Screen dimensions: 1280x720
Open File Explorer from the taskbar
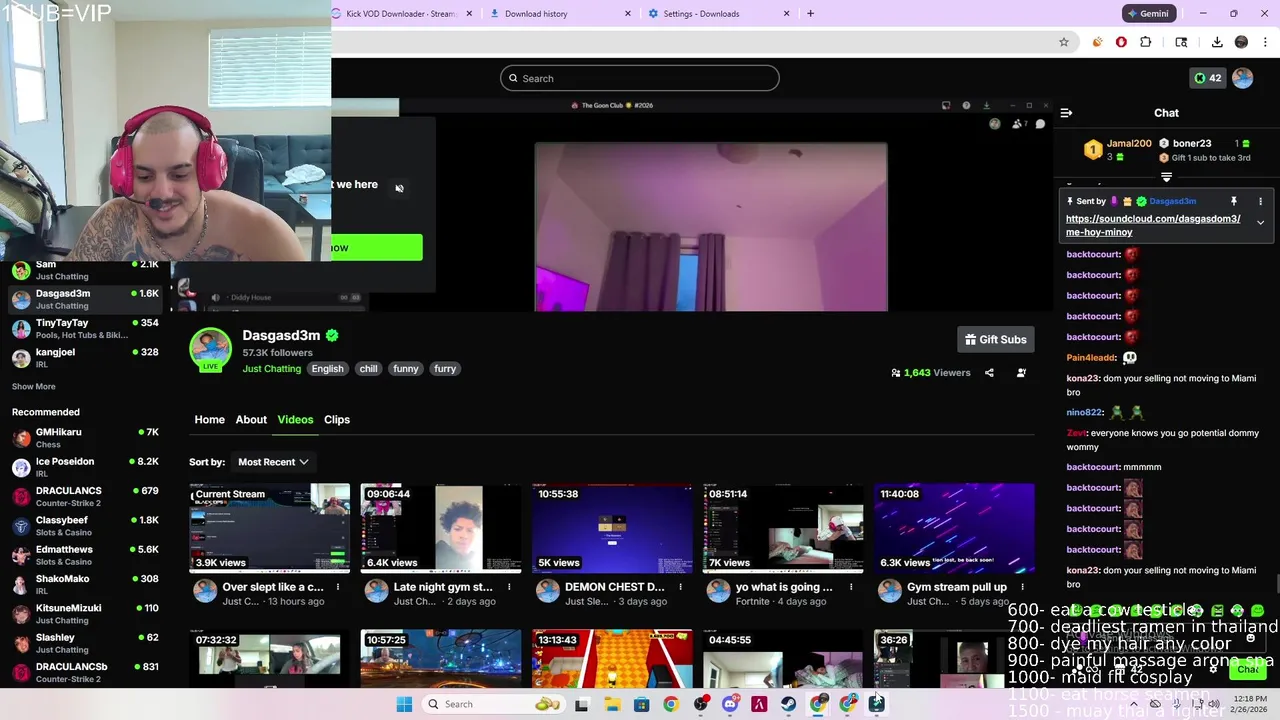tap(612, 704)
